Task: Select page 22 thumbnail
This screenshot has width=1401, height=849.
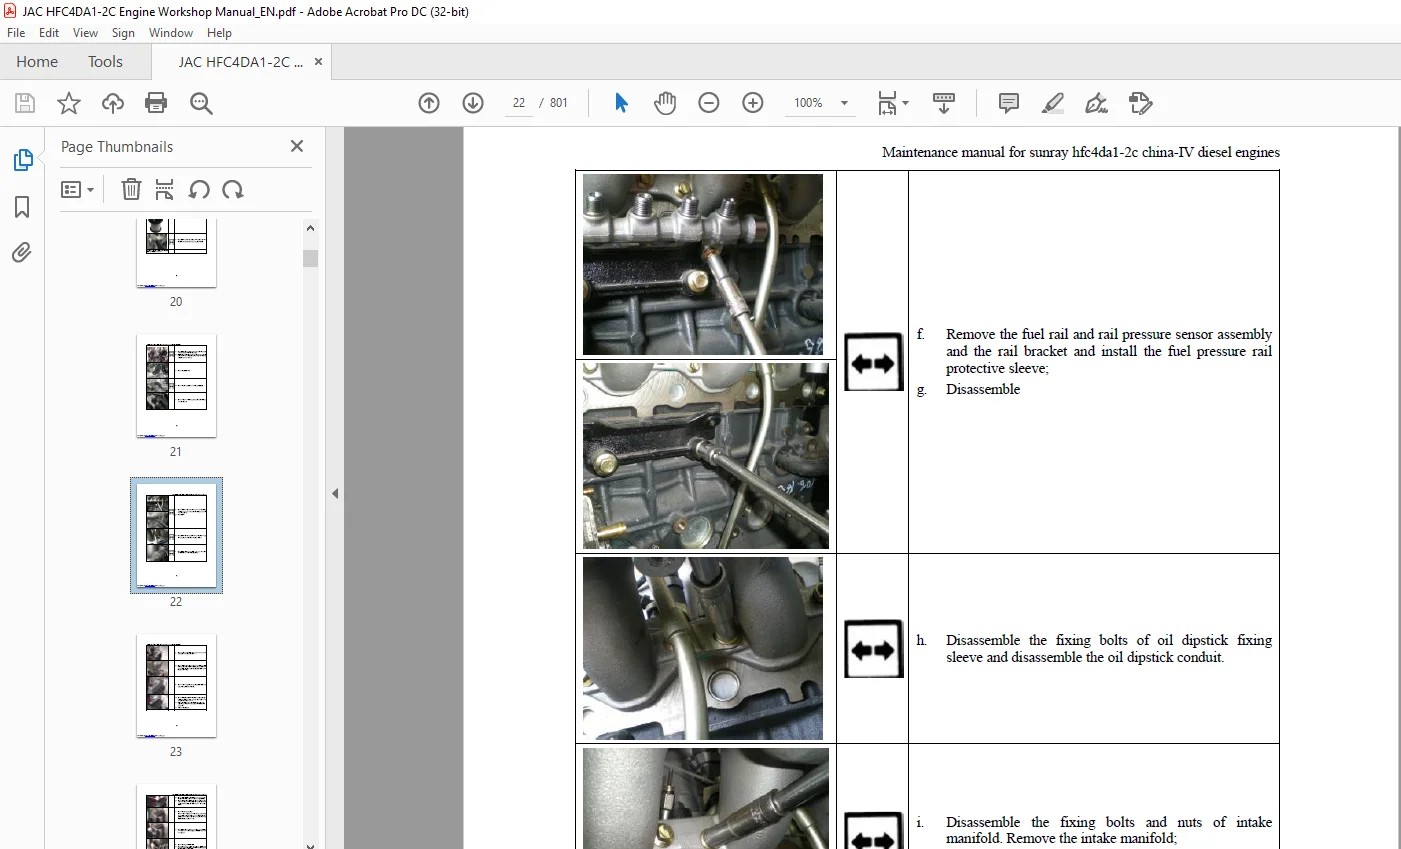Action: pos(176,536)
